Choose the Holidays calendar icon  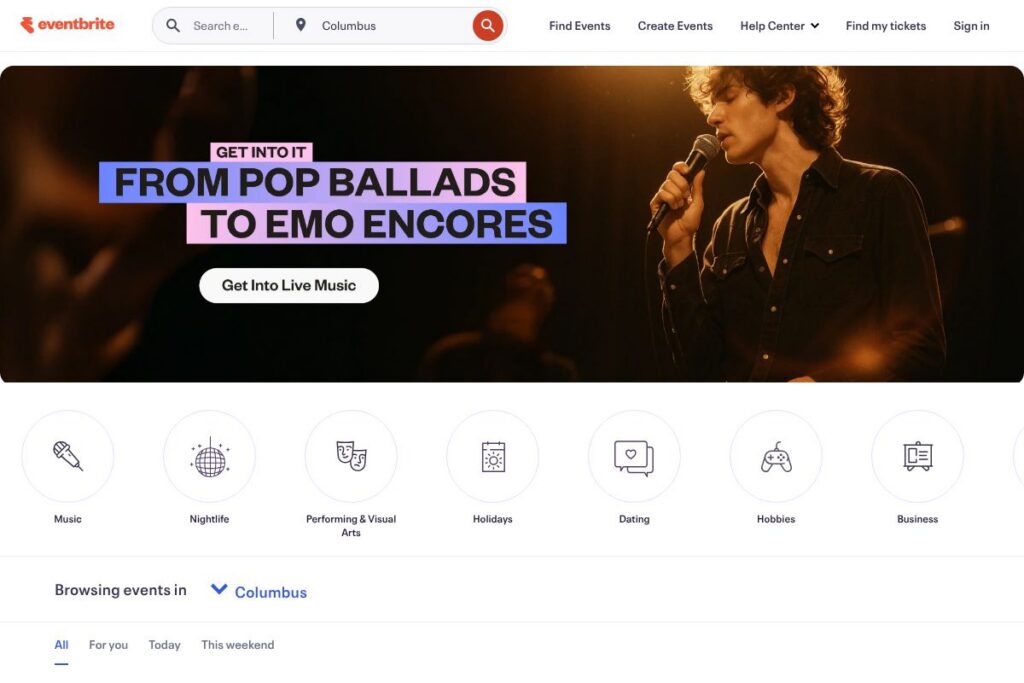(492, 456)
